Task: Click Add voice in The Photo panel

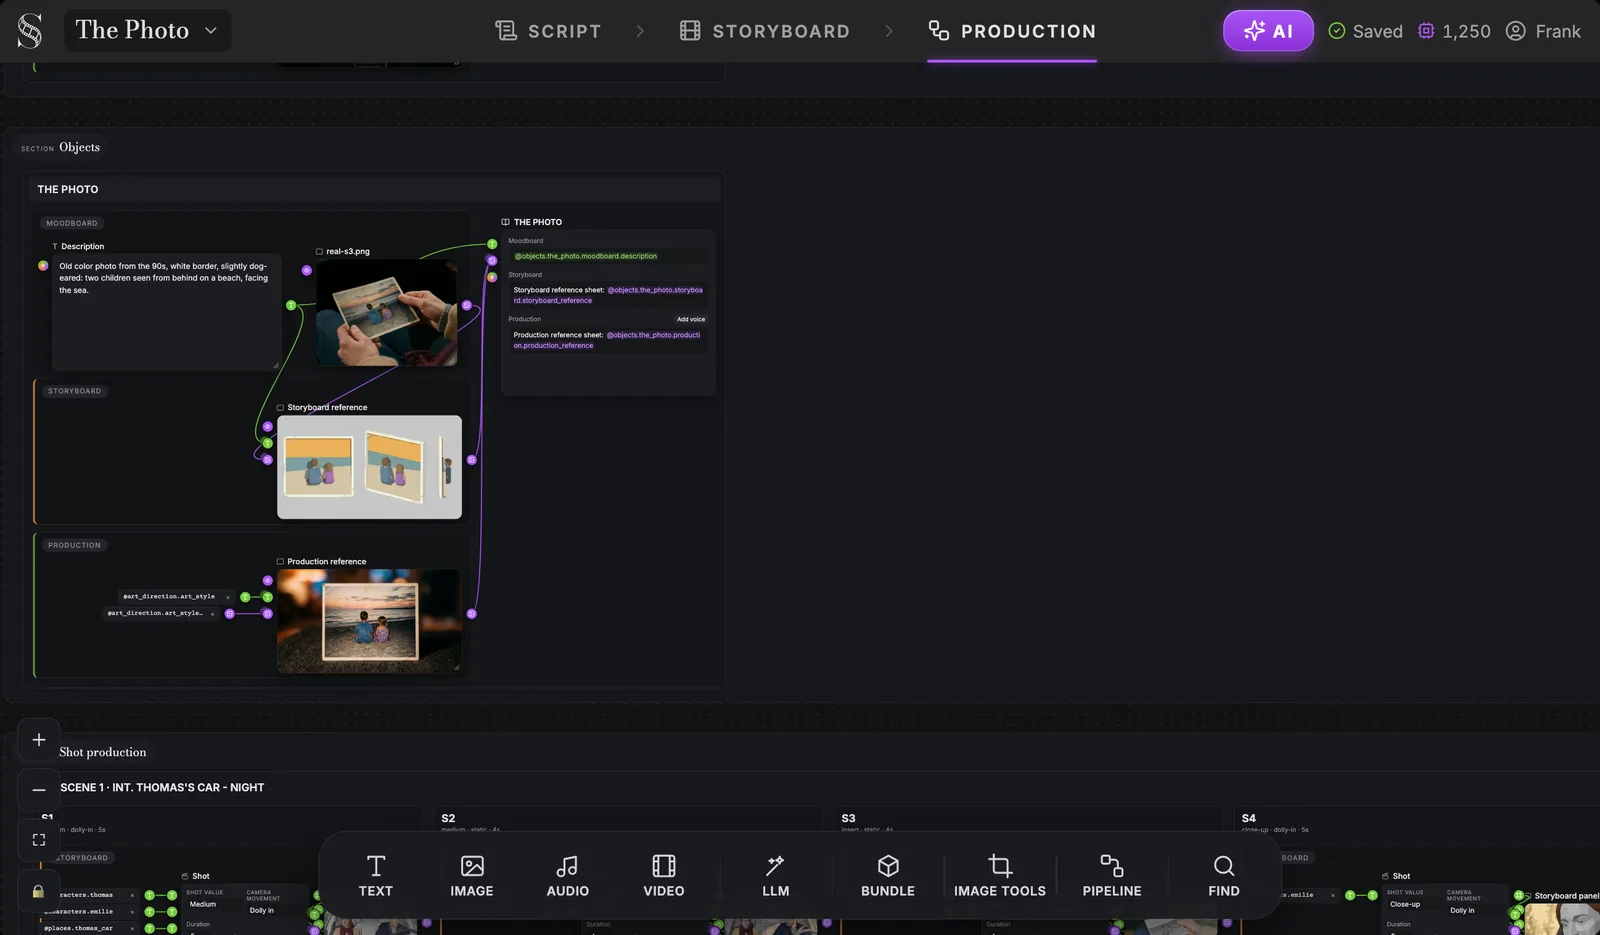Action: (691, 319)
